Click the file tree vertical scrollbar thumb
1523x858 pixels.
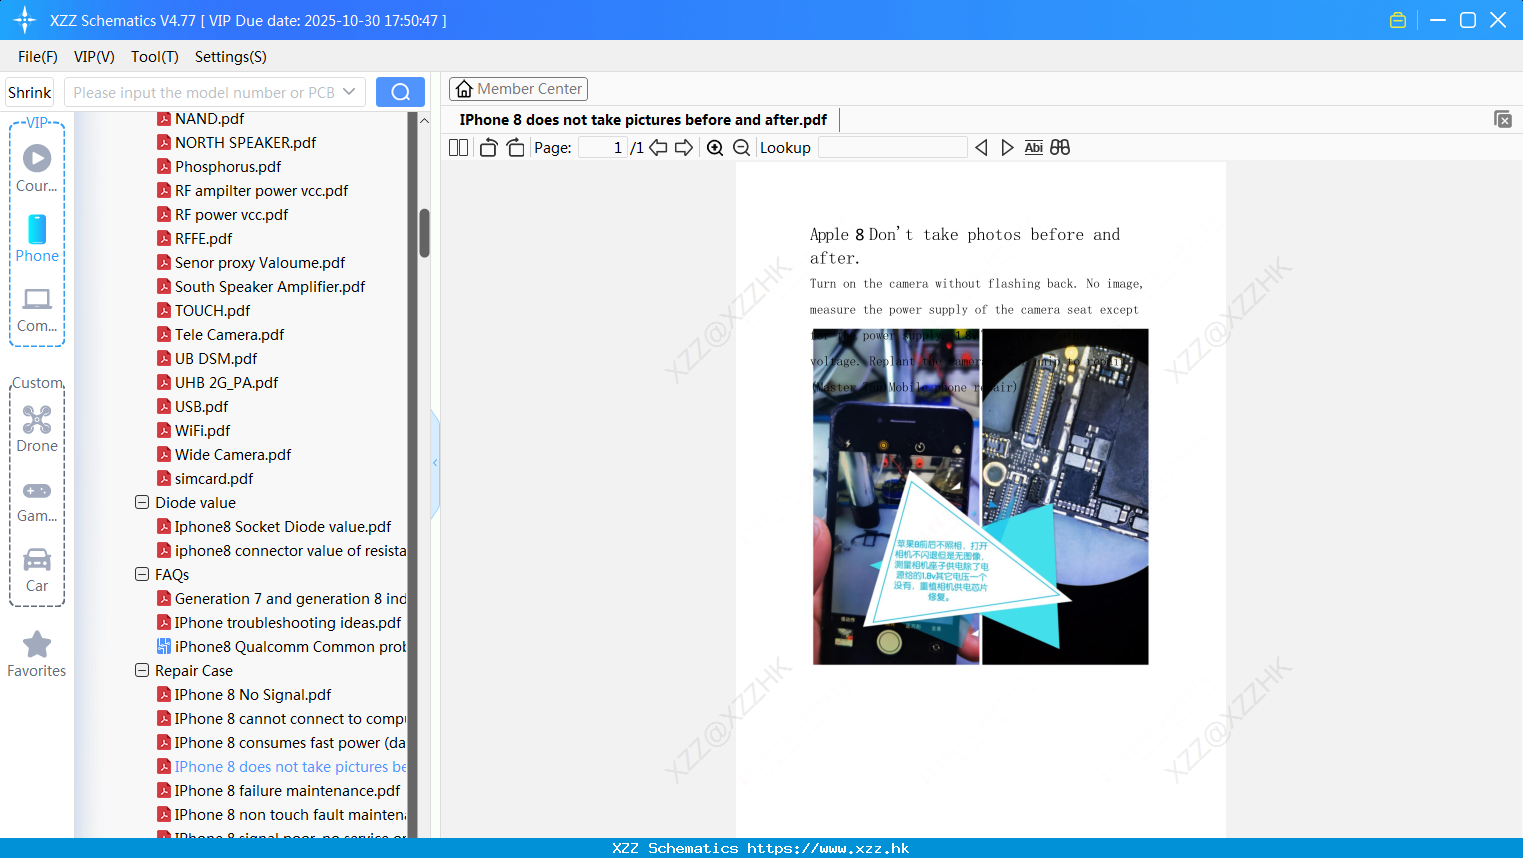point(424,233)
